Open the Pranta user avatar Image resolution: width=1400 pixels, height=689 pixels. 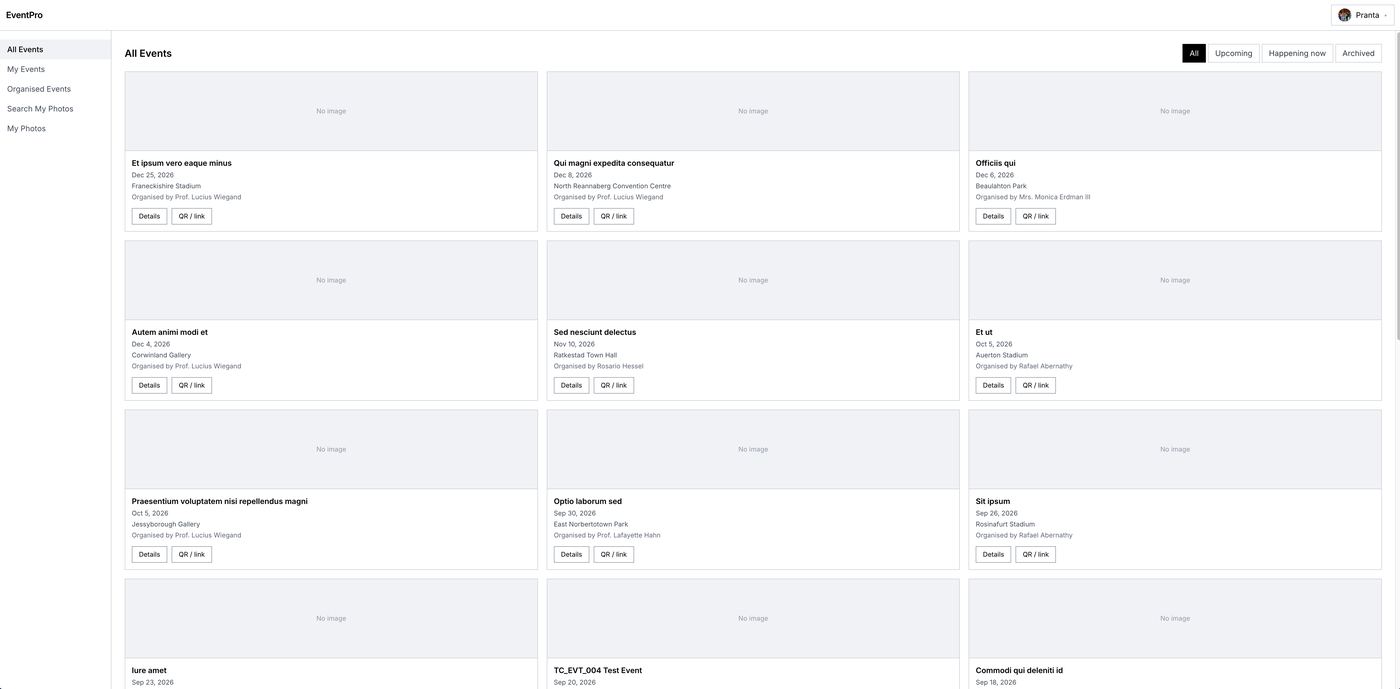(x=1344, y=15)
